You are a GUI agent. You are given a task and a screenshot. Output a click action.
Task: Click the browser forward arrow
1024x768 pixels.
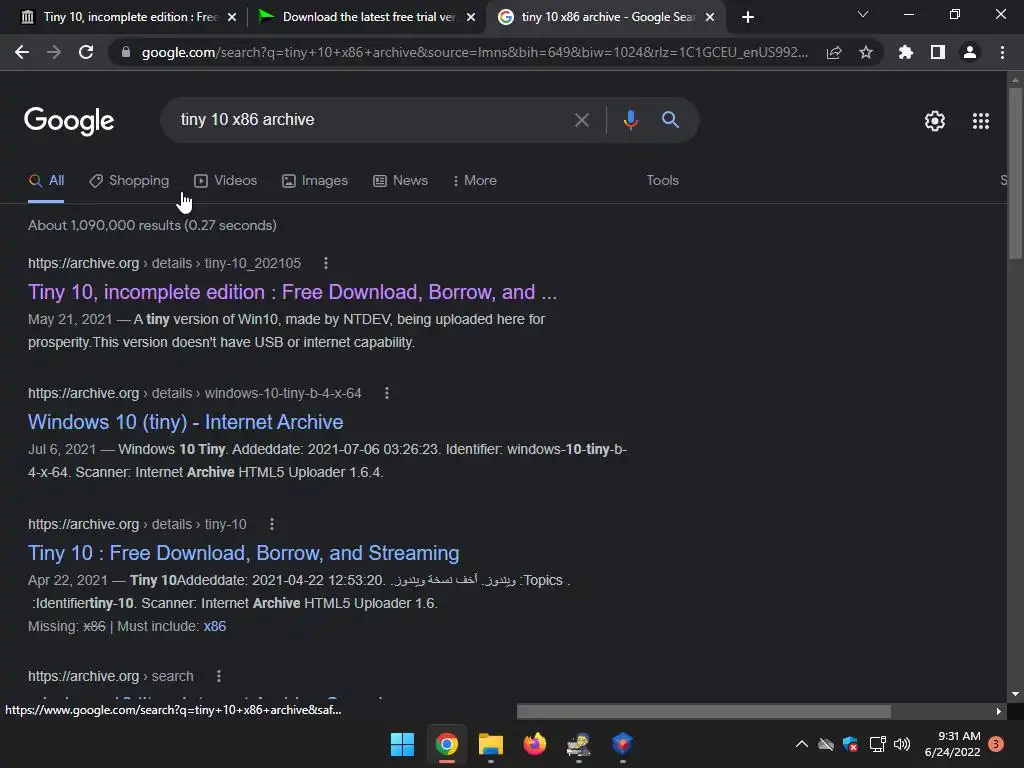[54, 52]
